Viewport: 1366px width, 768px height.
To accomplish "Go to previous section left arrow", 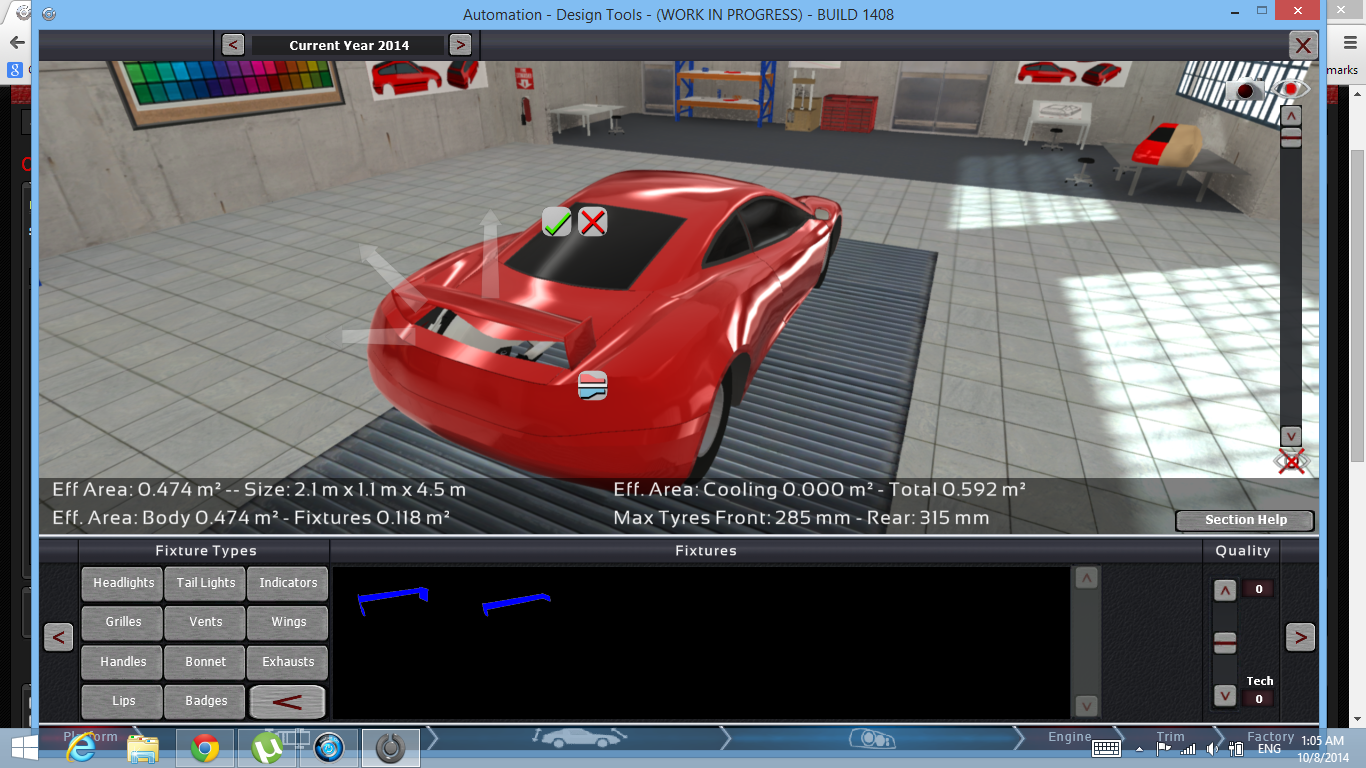I will tap(59, 637).
